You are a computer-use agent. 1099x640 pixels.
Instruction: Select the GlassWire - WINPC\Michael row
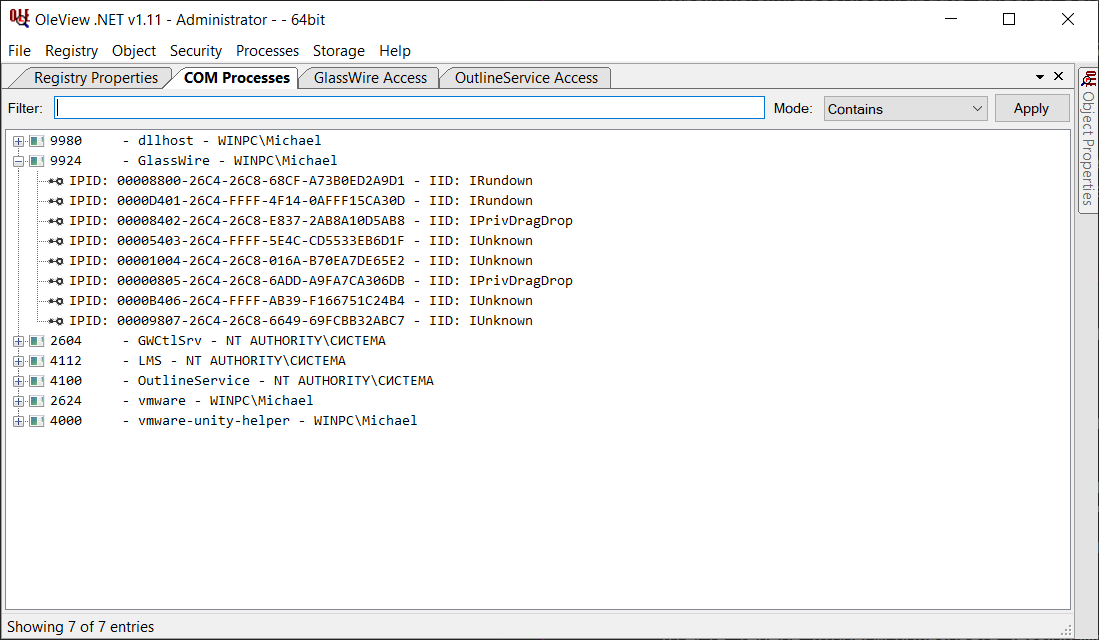pos(193,161)
